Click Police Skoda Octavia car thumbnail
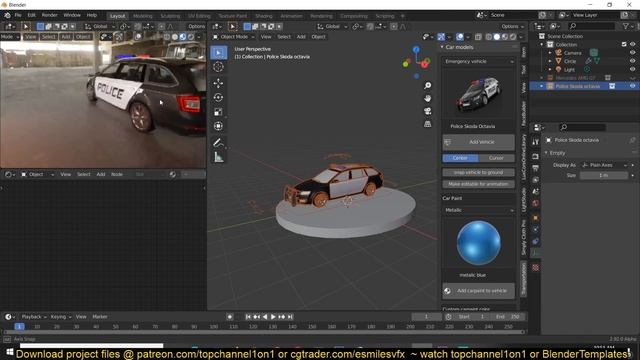 point(478,94)
